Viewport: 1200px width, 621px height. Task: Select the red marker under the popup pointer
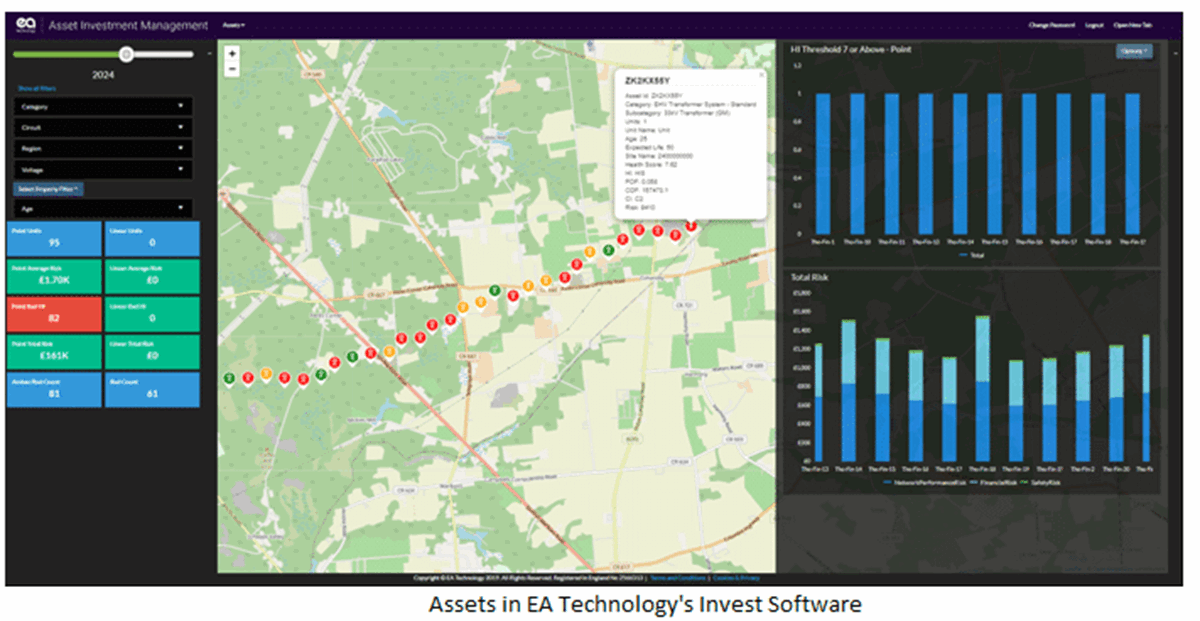click(691, 227)
